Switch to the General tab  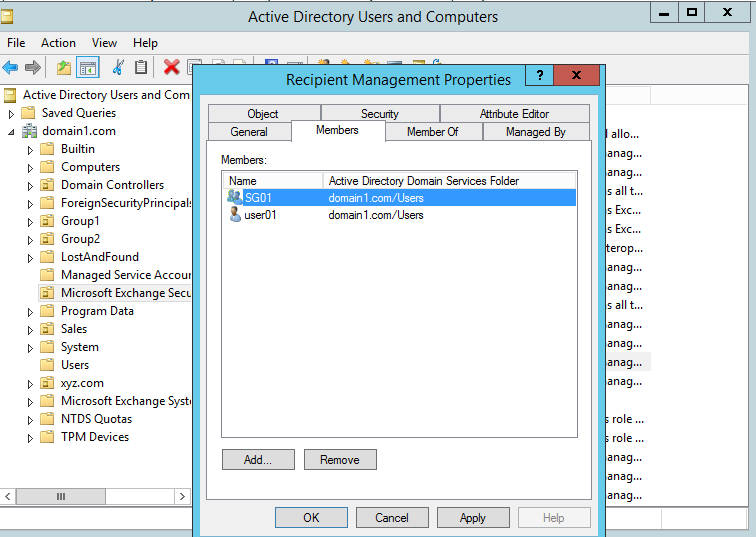(x=249, y=132)
